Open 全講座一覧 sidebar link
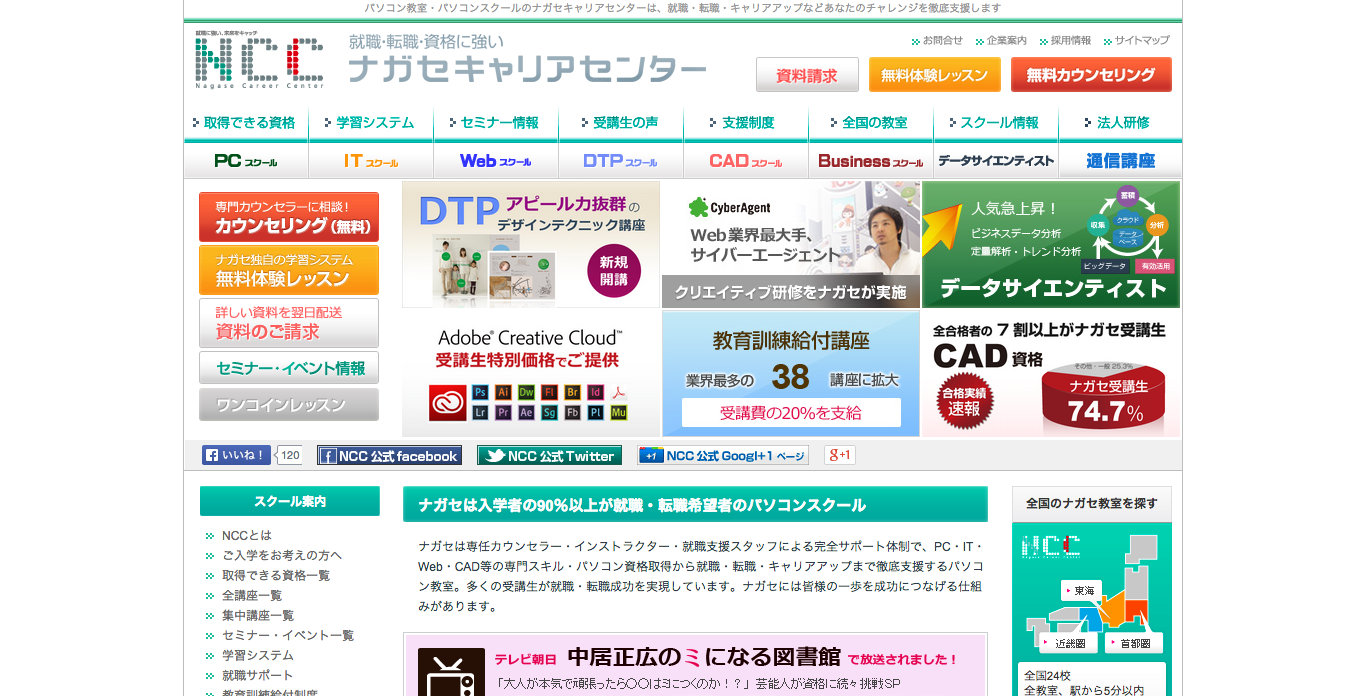 click(252, 596)
